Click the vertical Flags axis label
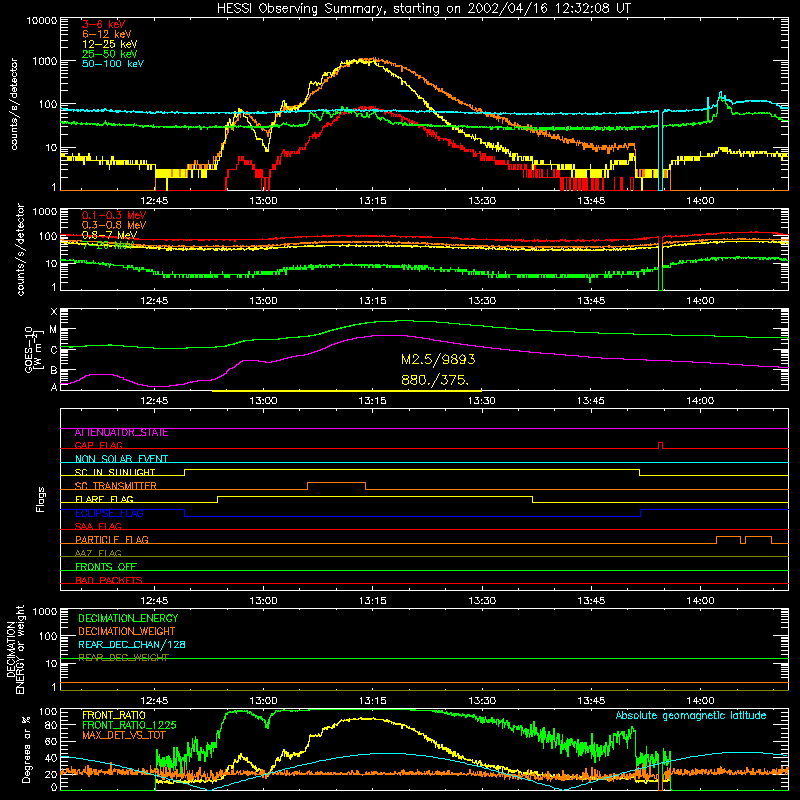This screenshot has height=800, width=800. click(41, 499)
